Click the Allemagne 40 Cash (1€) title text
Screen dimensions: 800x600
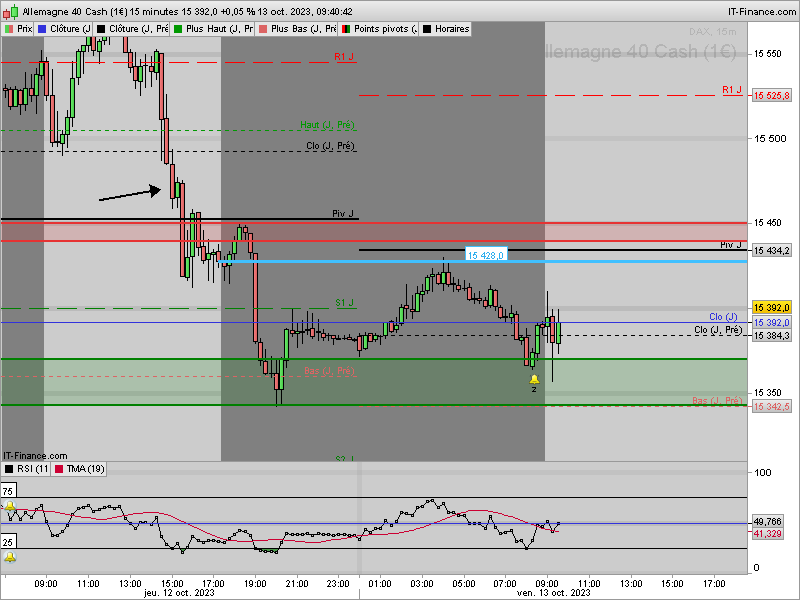click(x=74, y=11)
